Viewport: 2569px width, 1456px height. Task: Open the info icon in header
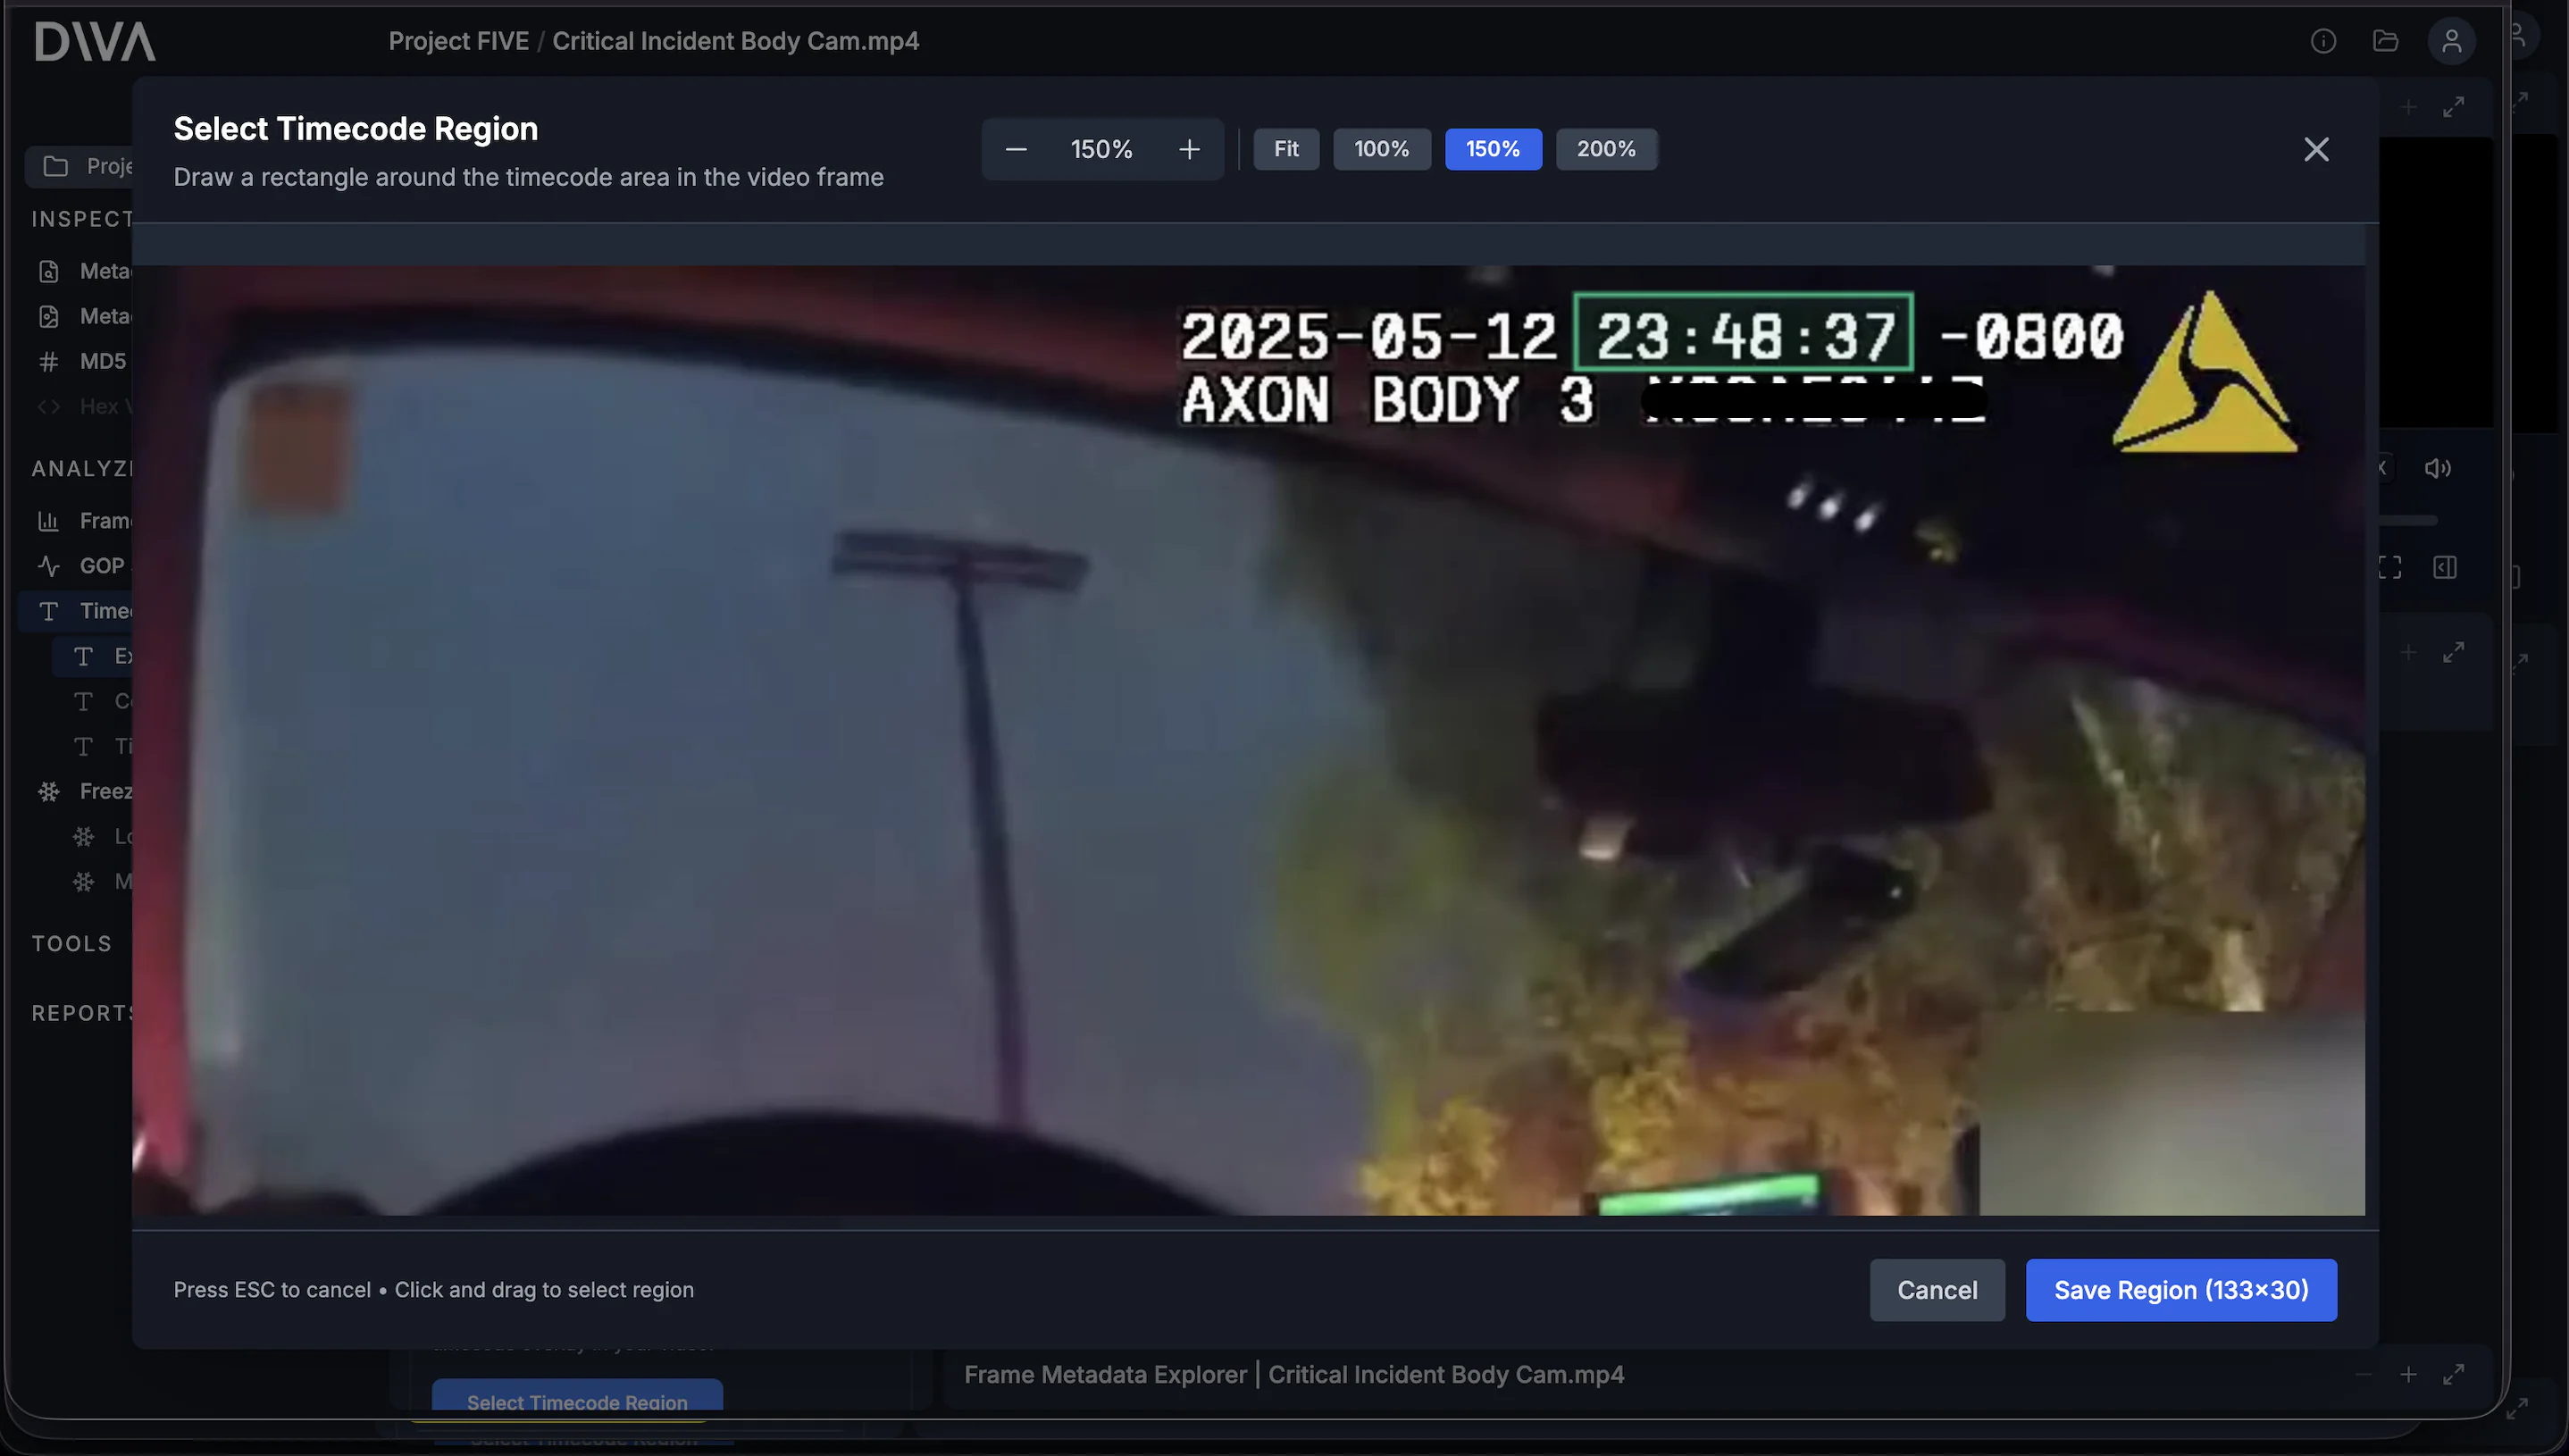2323,41
